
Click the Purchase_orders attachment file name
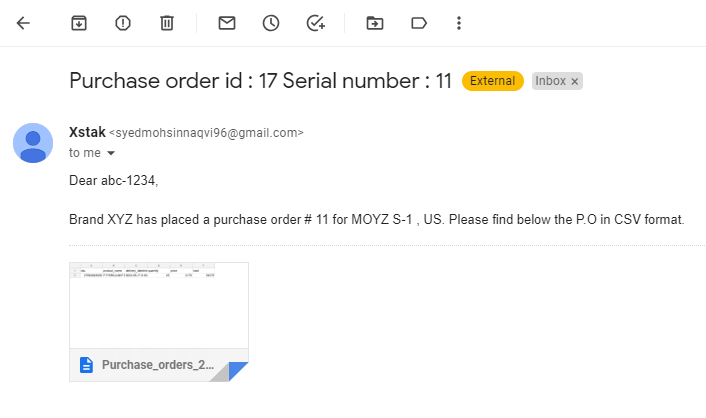[158, 366]
